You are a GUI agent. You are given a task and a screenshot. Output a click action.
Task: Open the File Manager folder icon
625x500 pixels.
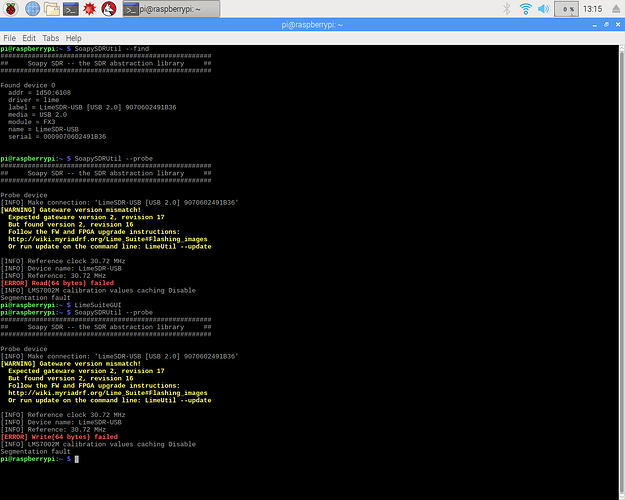52,8
